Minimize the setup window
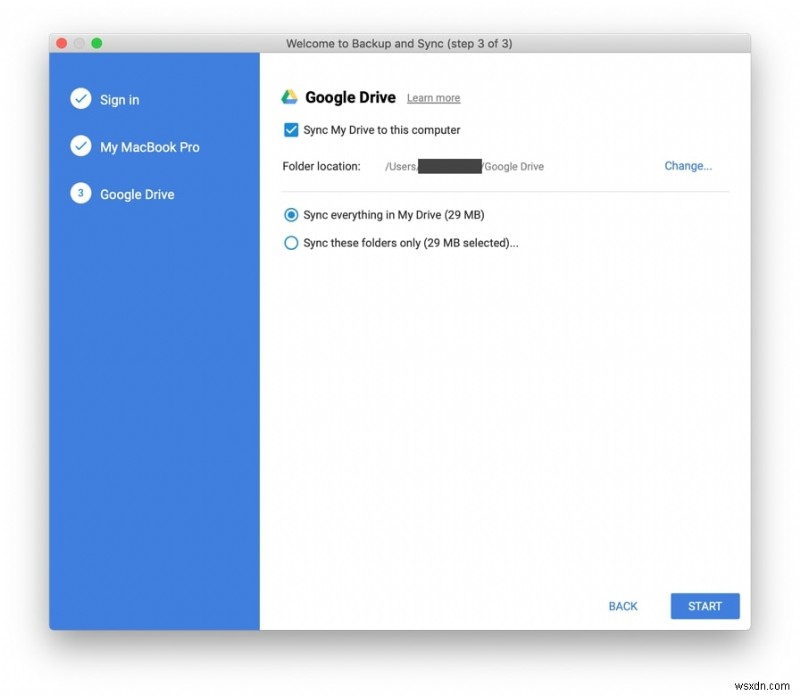Viewport: 800px width, 695px height. point(79,43)
